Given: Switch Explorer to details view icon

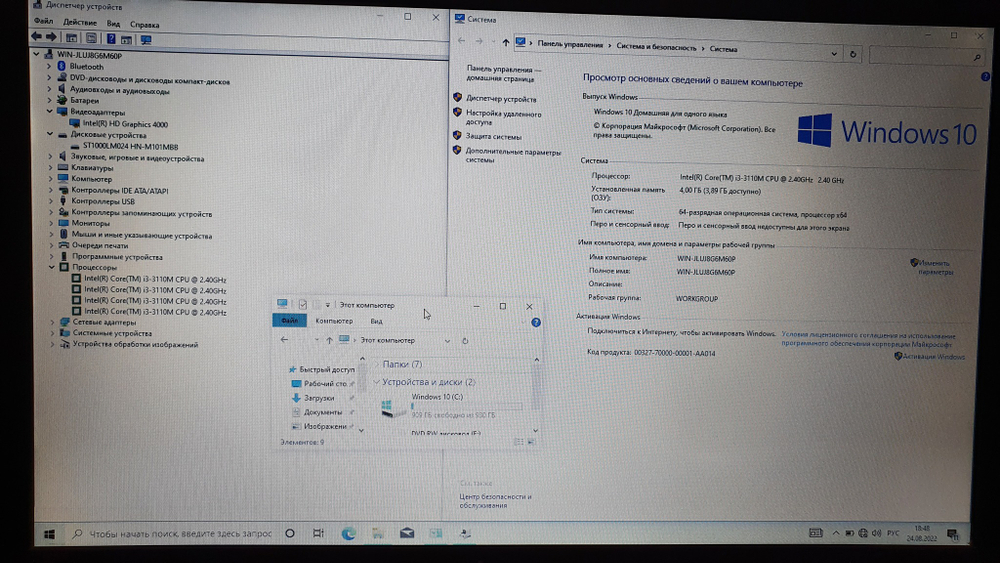Looking at the screenshot, I should pyautogui.click(x=518, y=442).
